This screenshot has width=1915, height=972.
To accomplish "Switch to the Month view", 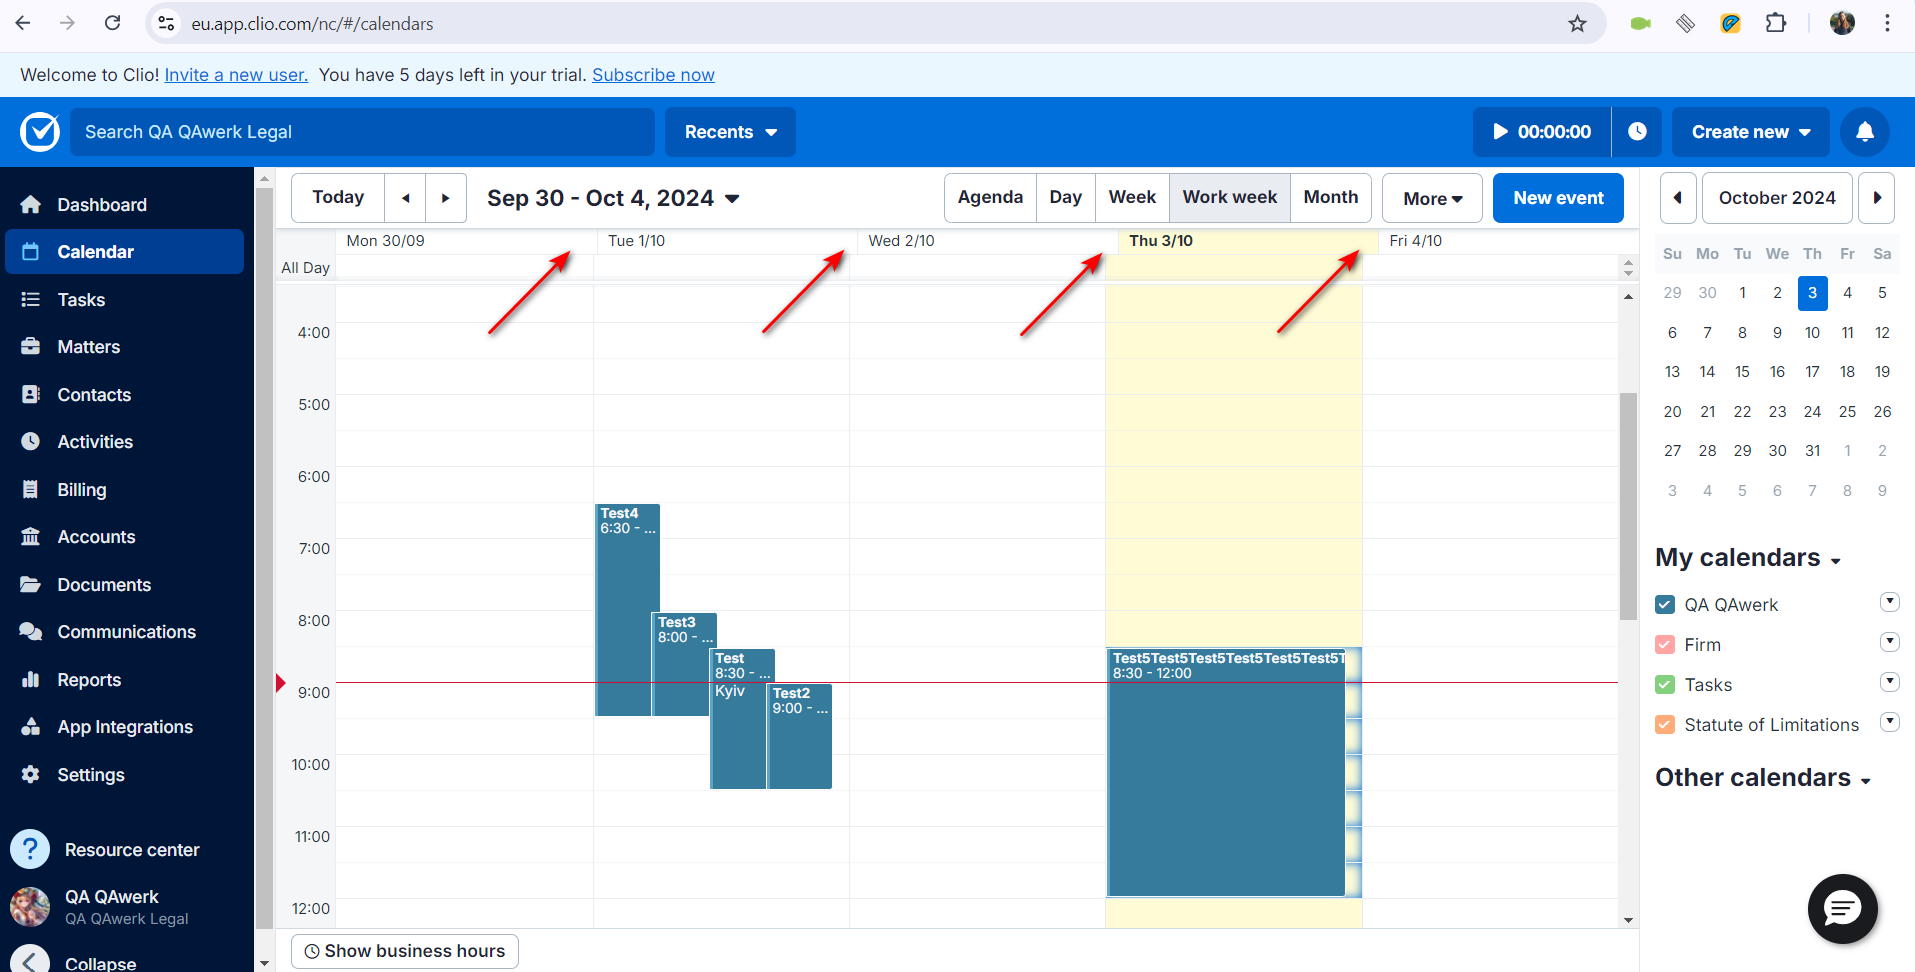I will point(1330,198).
